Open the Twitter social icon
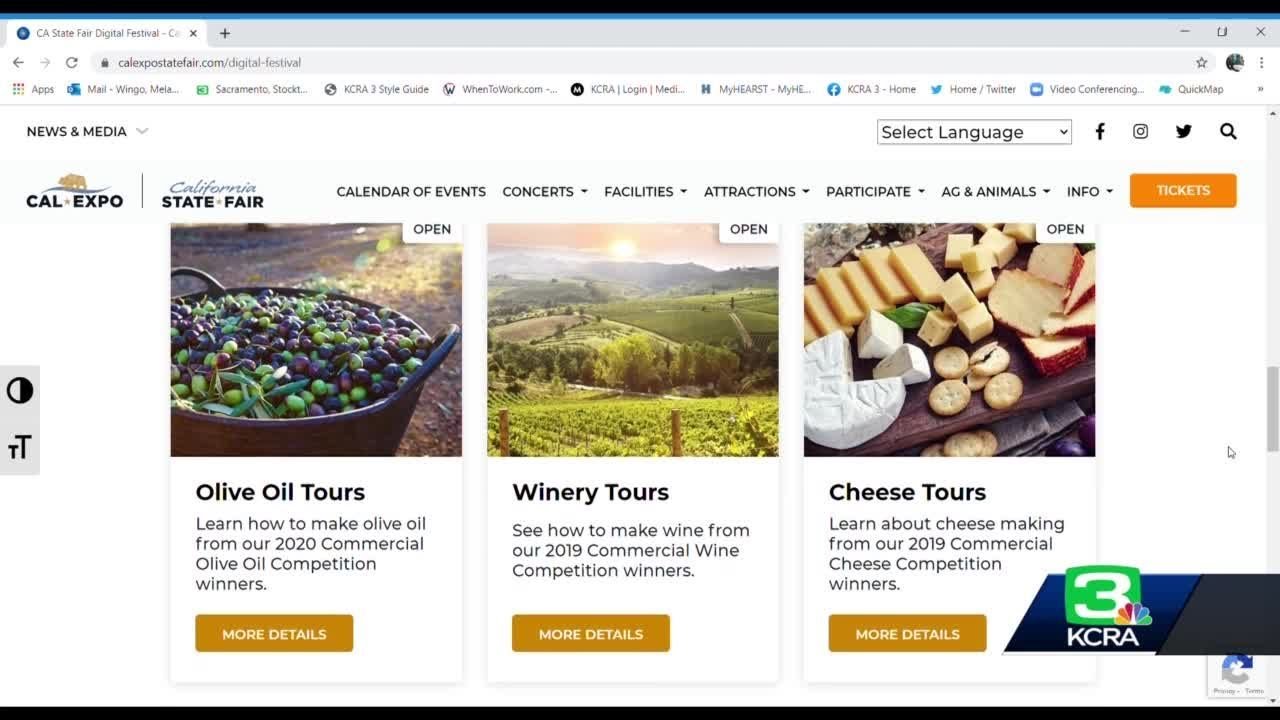This screenshot has height=720, width=1280. 1184,131
